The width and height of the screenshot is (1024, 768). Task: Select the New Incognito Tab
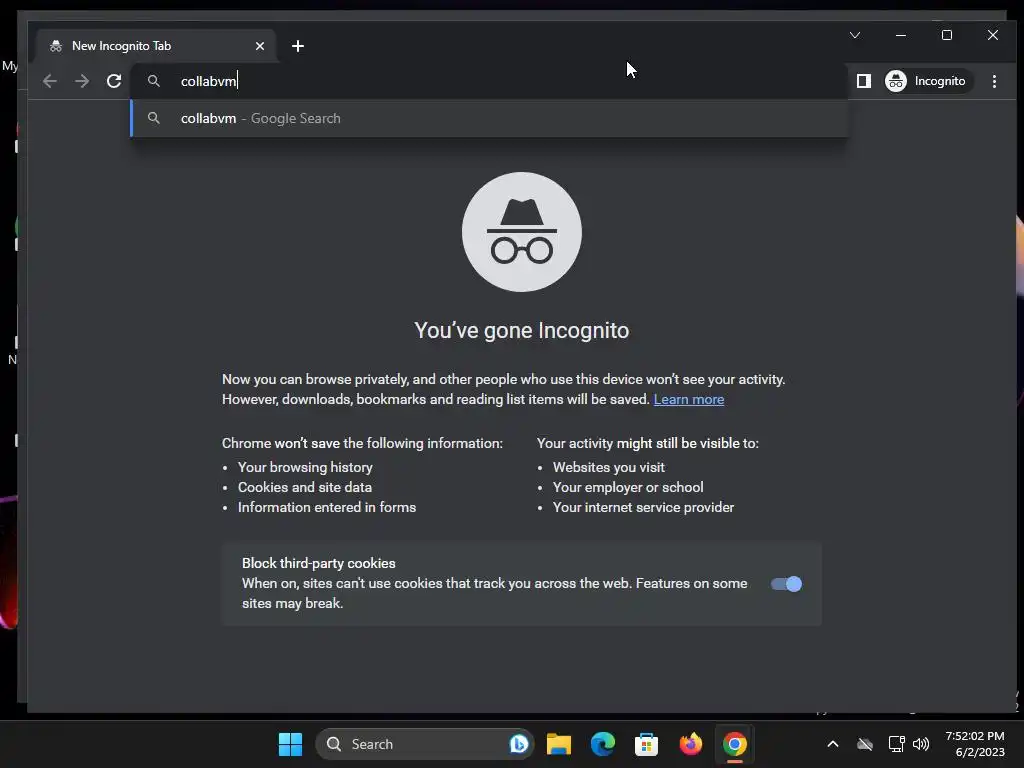tap(157, 46)
